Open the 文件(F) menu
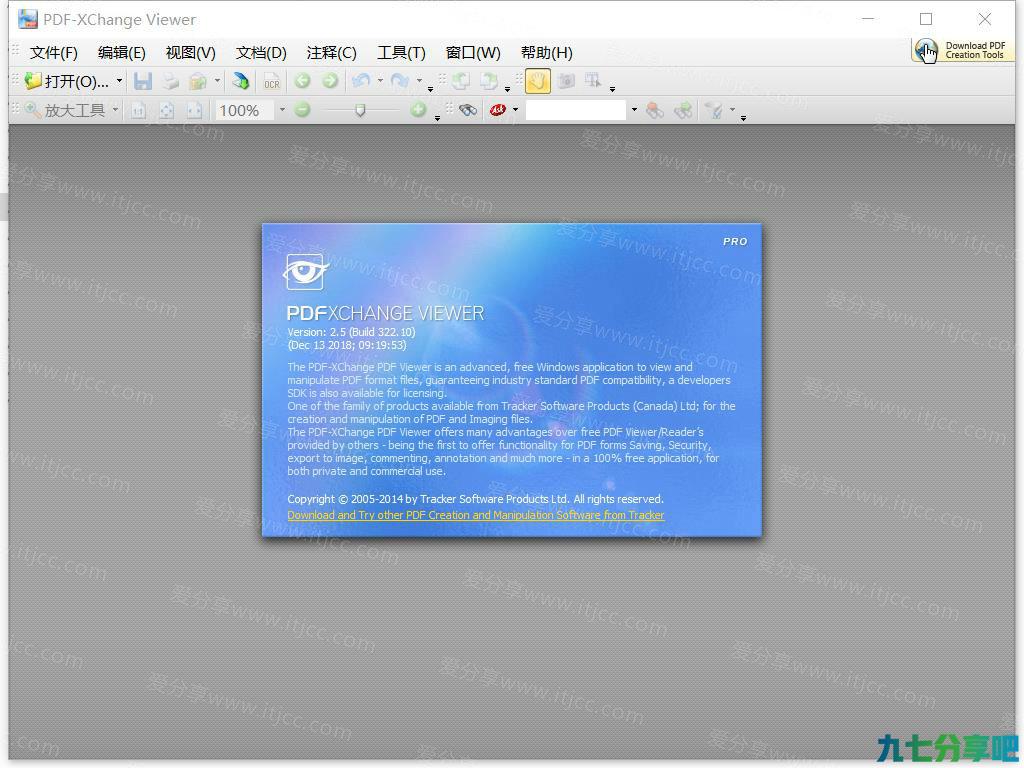 pyautogui.click(x=54, y=53)
